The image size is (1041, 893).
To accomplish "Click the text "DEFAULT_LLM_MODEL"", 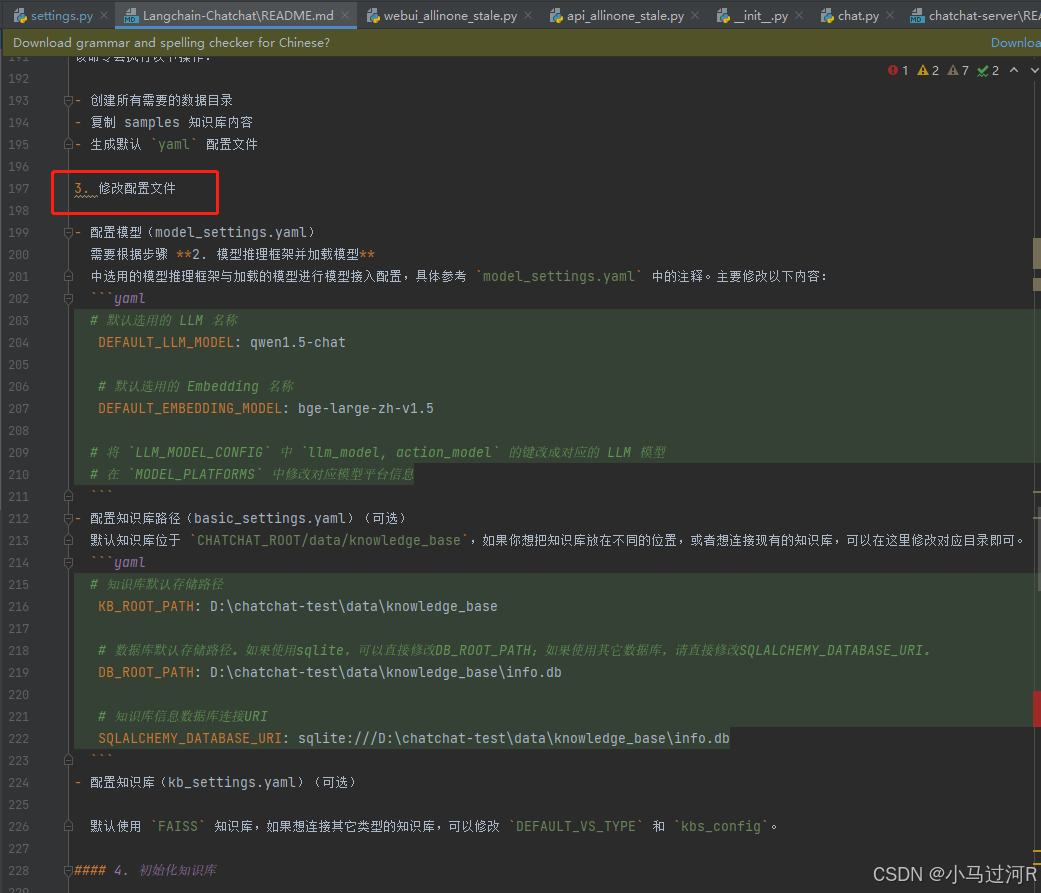I will (166, 343).
